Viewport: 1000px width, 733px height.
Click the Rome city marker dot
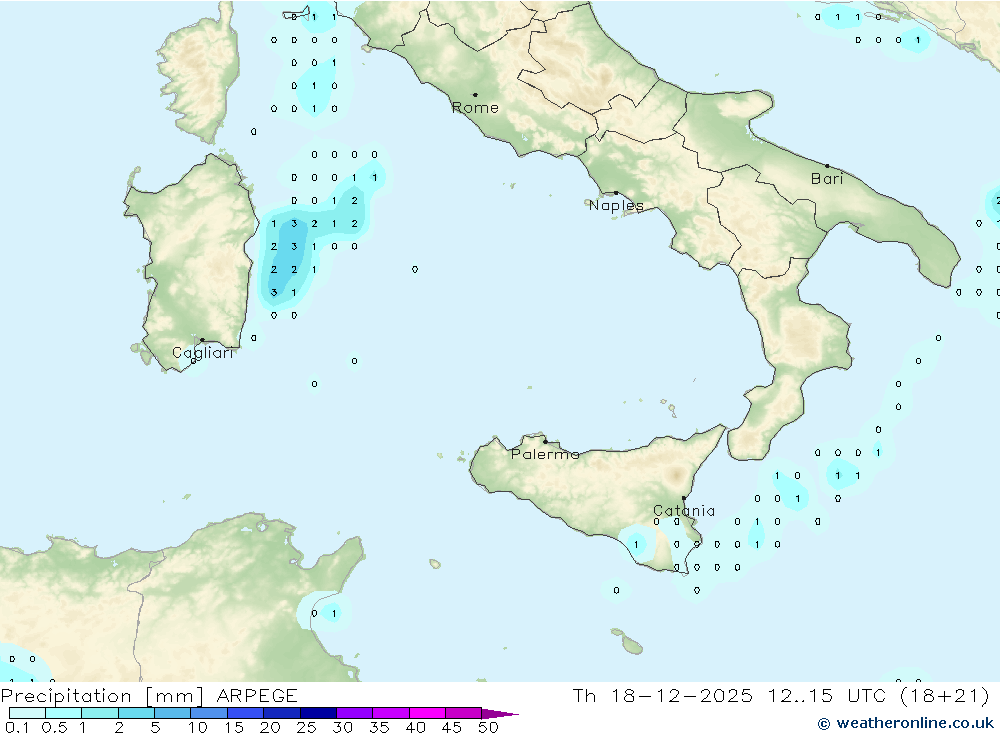[x=475, y=95]
